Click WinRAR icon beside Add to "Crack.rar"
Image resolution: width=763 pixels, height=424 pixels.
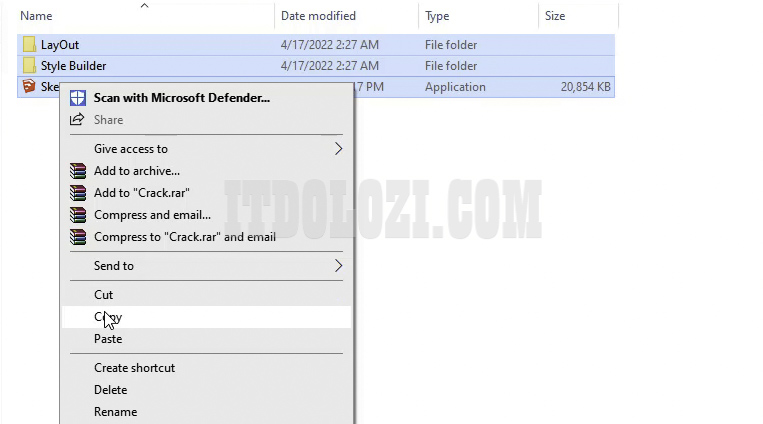click(78, 193)
